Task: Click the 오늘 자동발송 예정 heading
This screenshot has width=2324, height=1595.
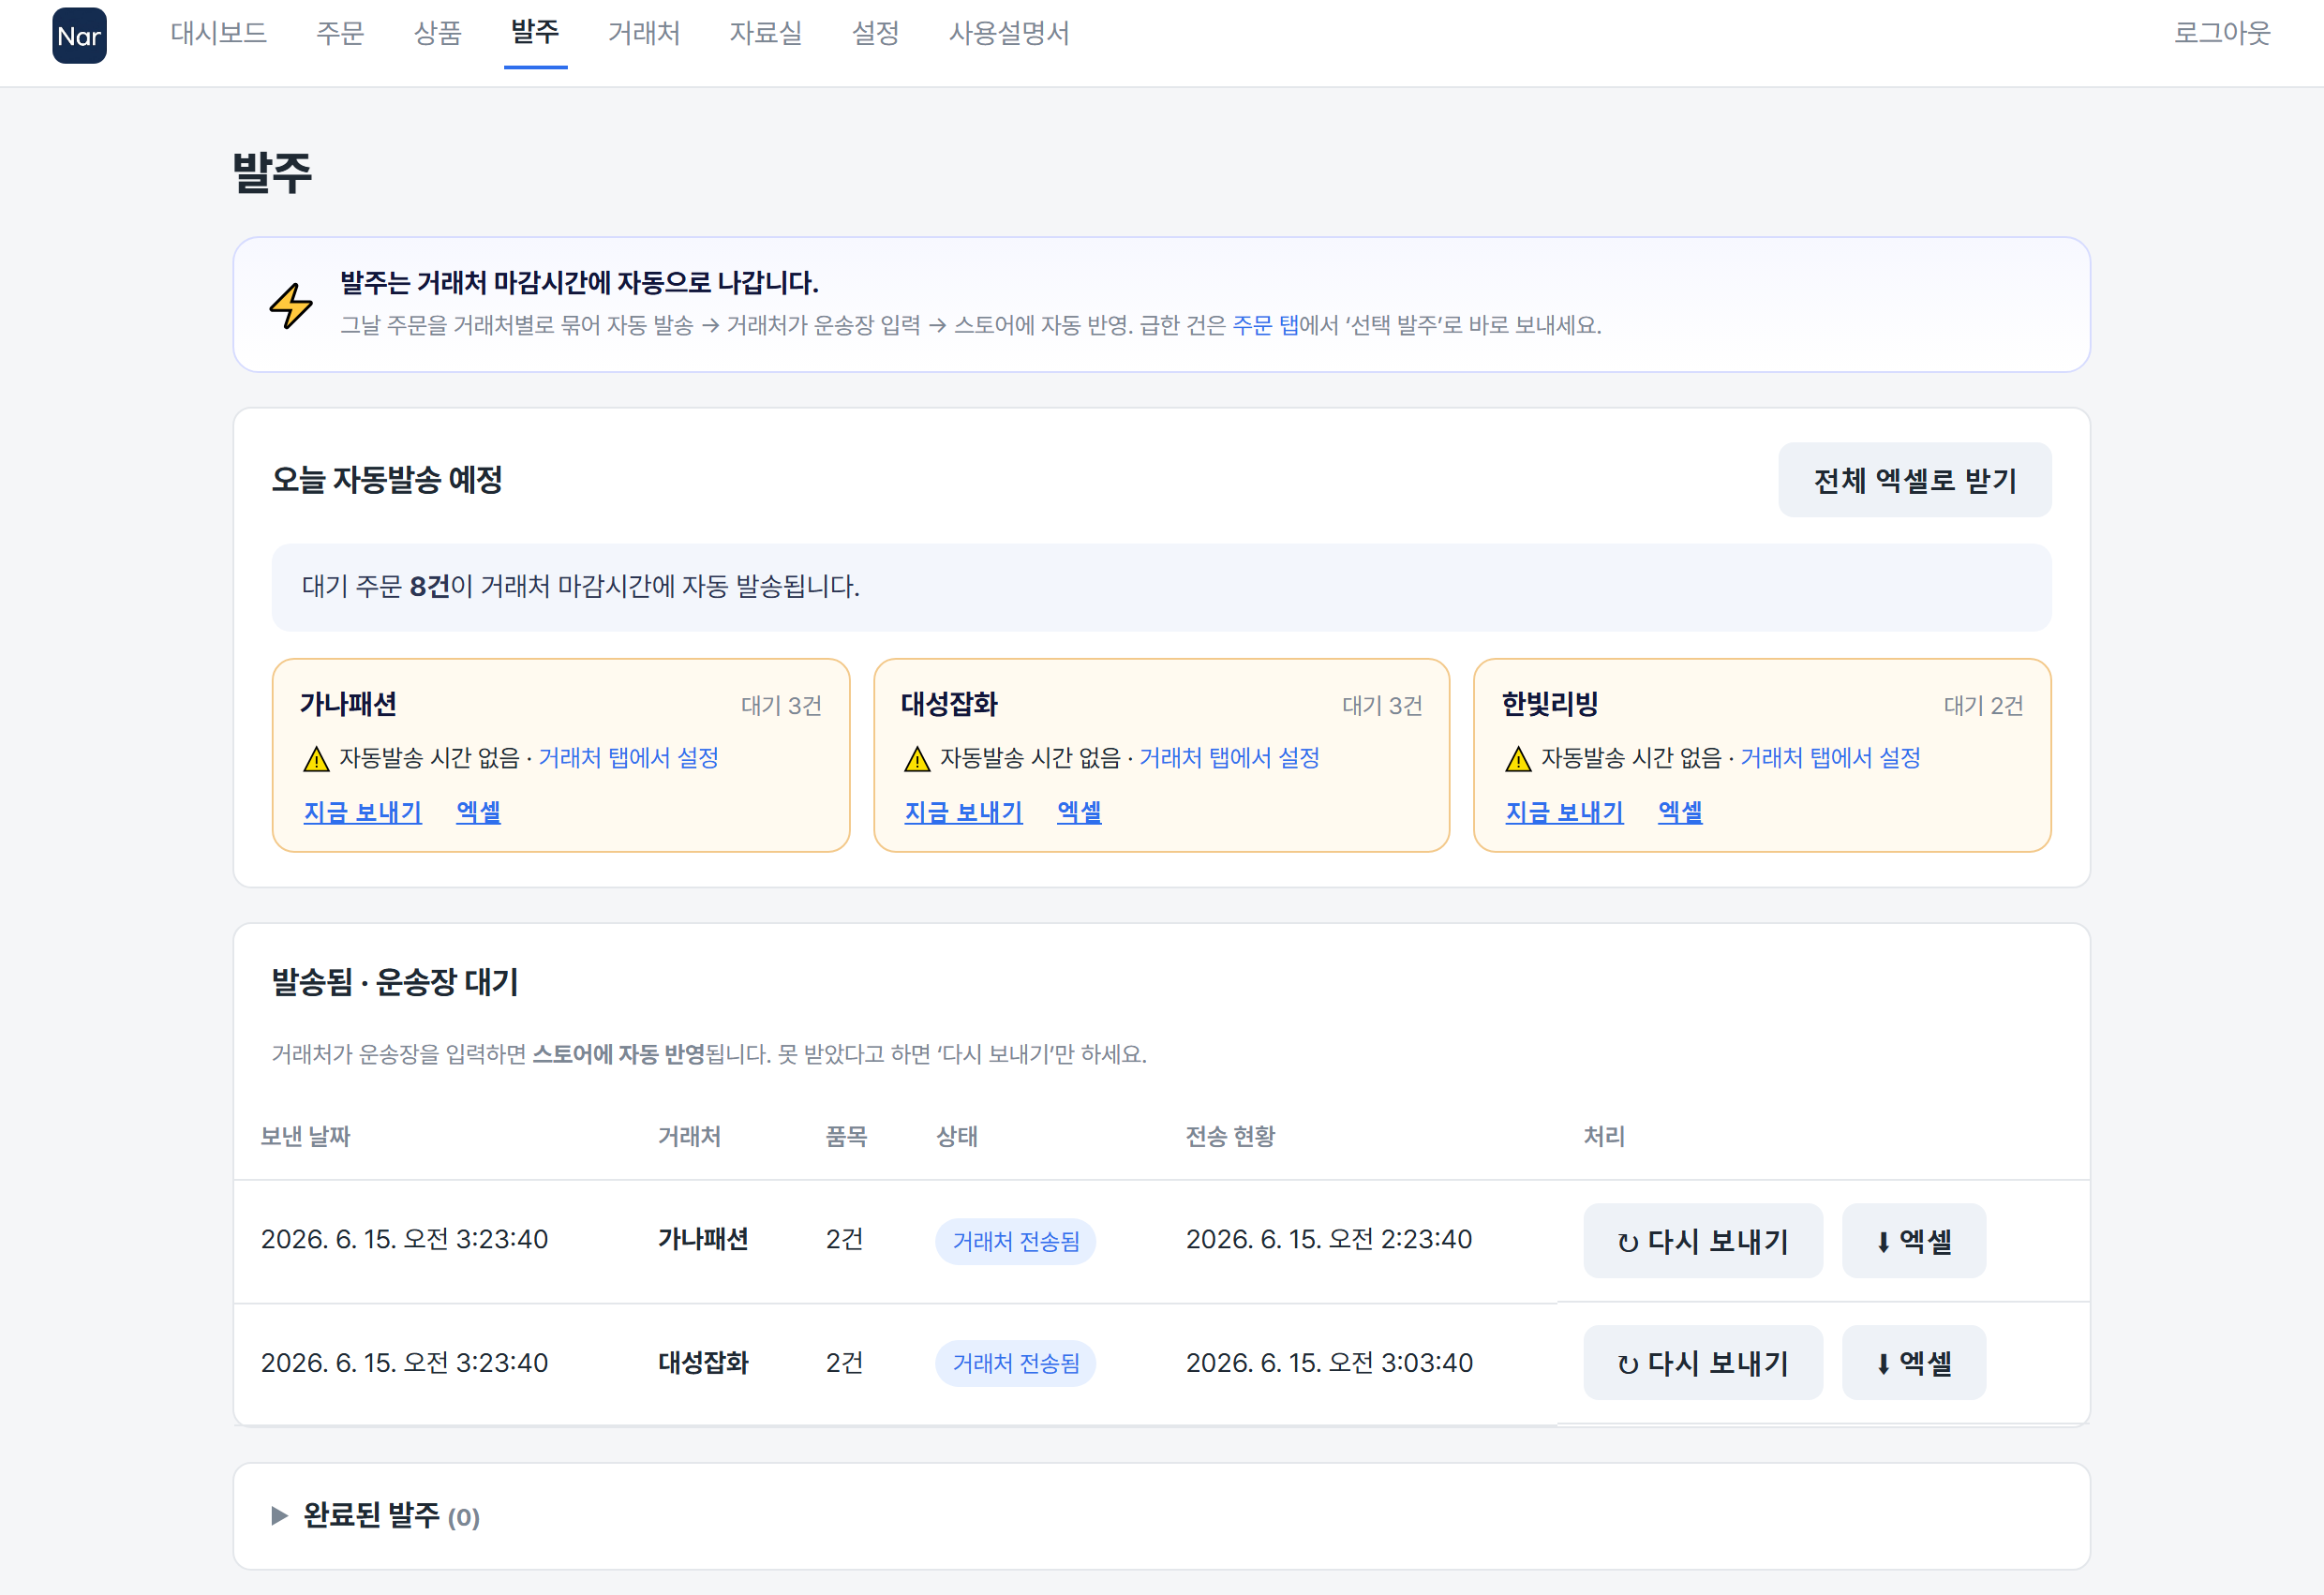Action: pyautogui.click(x=387, y=480)
